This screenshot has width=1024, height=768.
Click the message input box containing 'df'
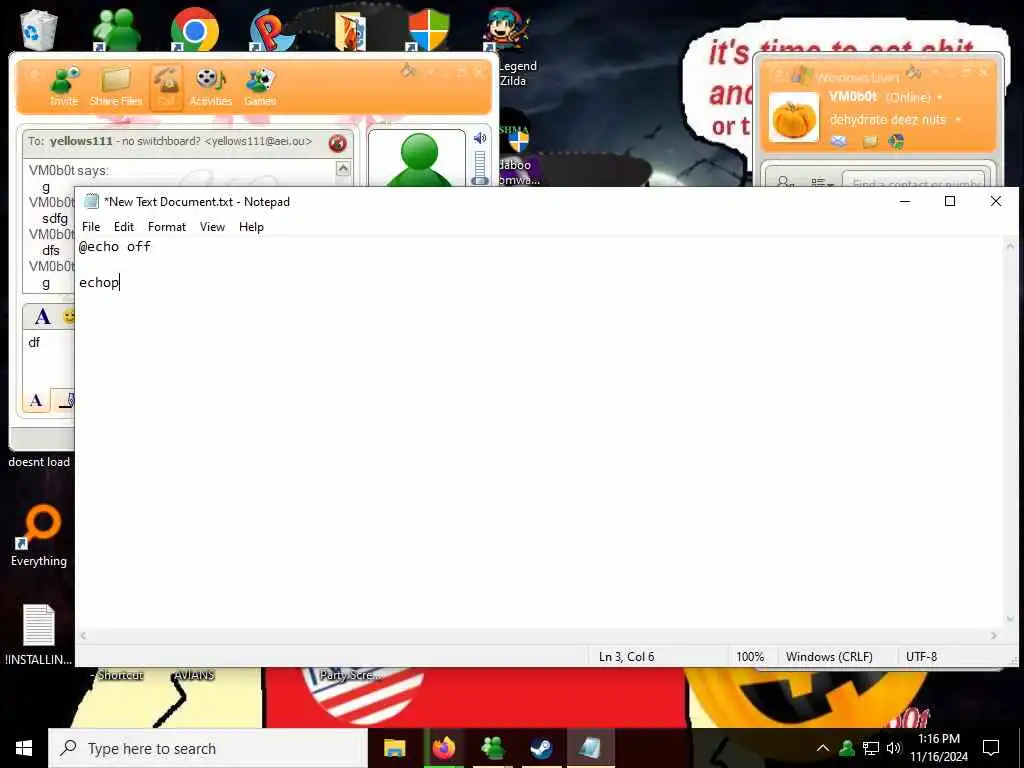[x=49, y=359]
